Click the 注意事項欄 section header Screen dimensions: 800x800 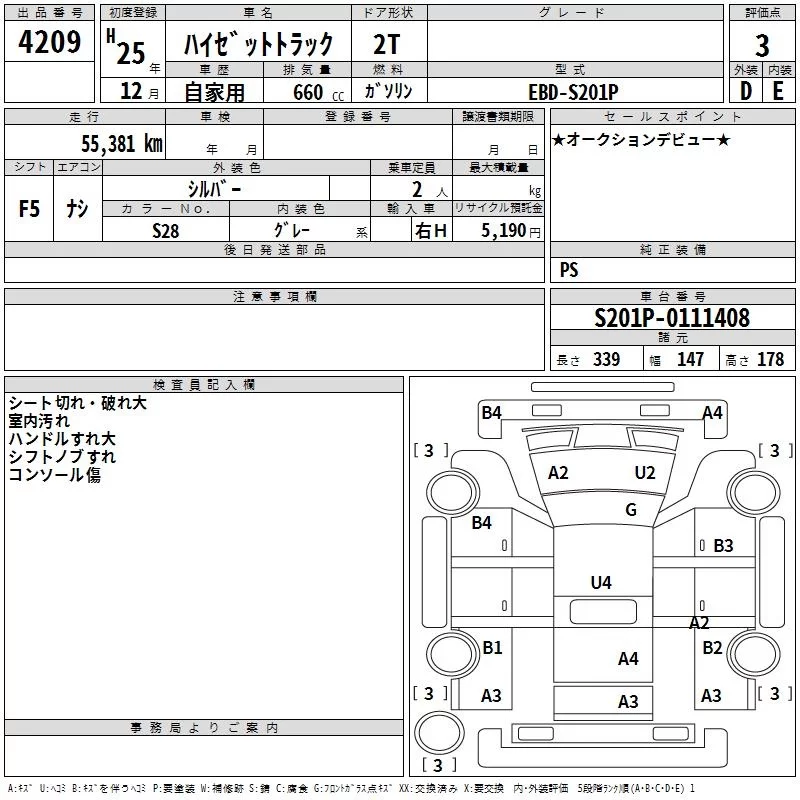[x=274, y=296]
